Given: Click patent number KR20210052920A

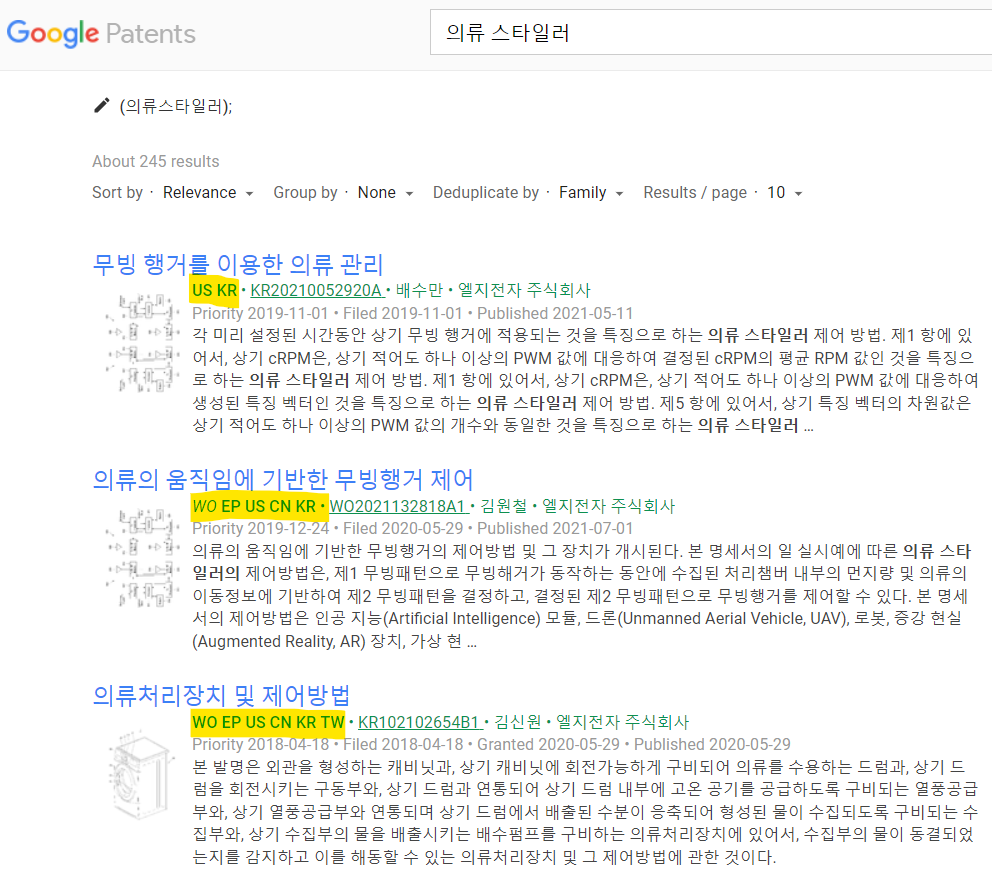Looking at the screenshot, I should click(316, 290).
